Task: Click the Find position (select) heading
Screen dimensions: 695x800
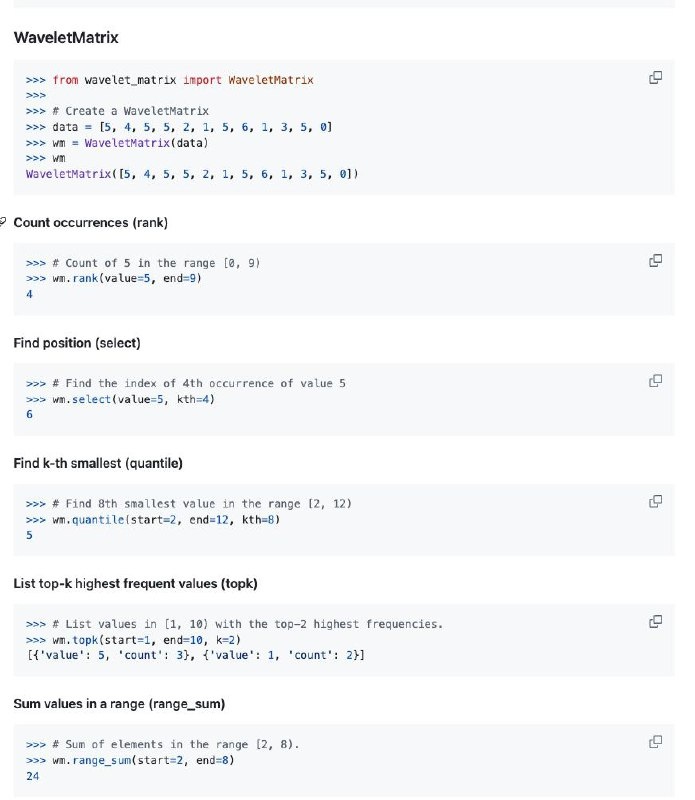Action: pyautogui.click(x=77, y=343)
